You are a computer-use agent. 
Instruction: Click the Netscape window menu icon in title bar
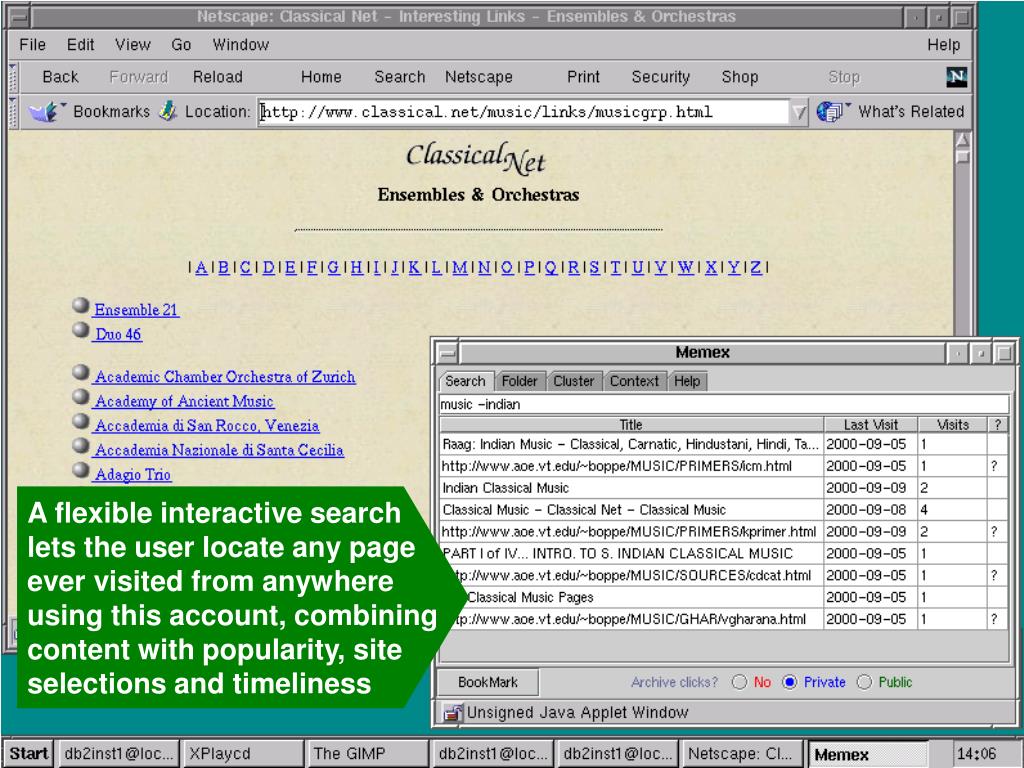pos(17,17)
